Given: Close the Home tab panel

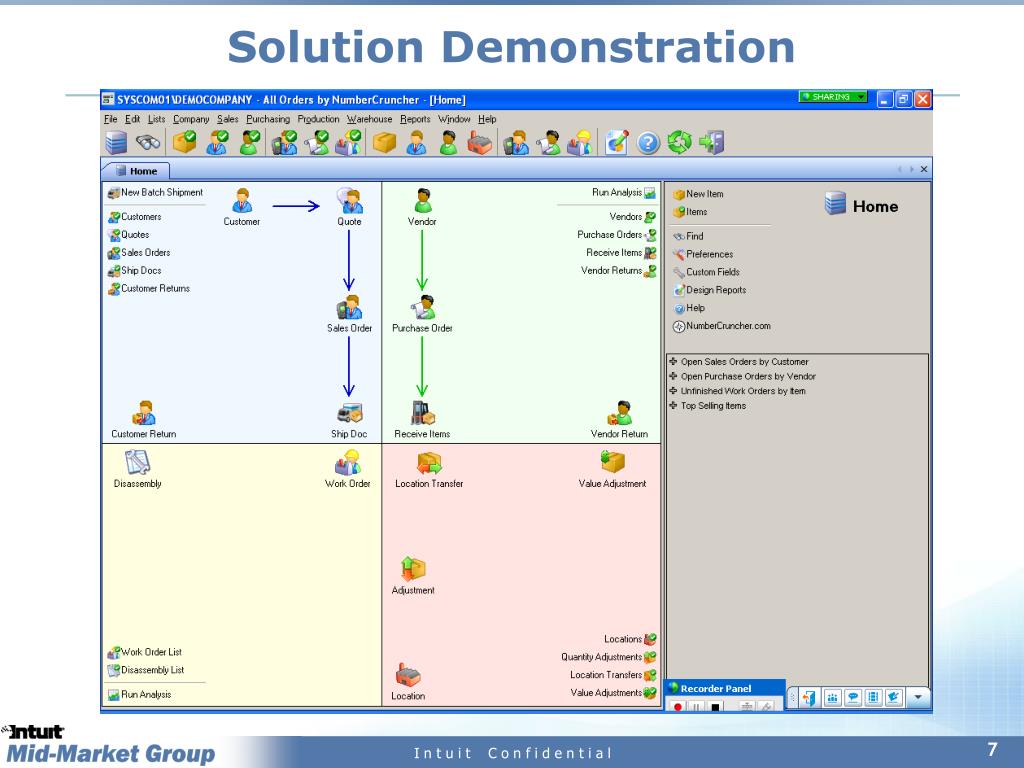Looking at the screenshot, I should pyautogui.click(x=923, y=169).
